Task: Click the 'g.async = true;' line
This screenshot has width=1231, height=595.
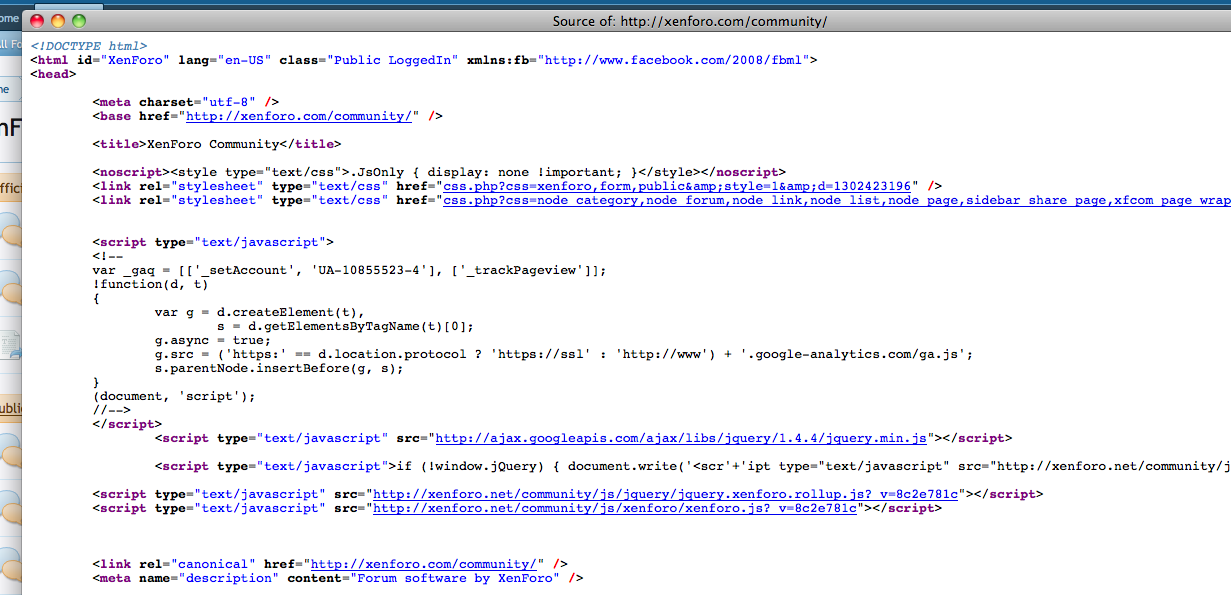Action: click(x=212, y=340)
